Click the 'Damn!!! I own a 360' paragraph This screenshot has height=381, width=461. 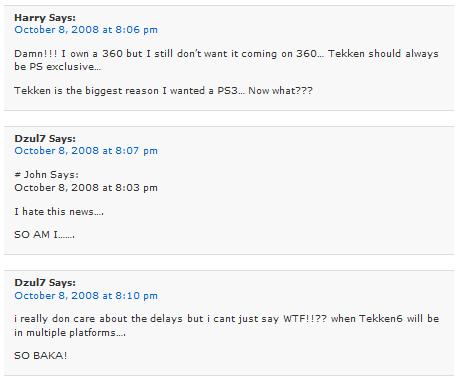pos(226,60)
